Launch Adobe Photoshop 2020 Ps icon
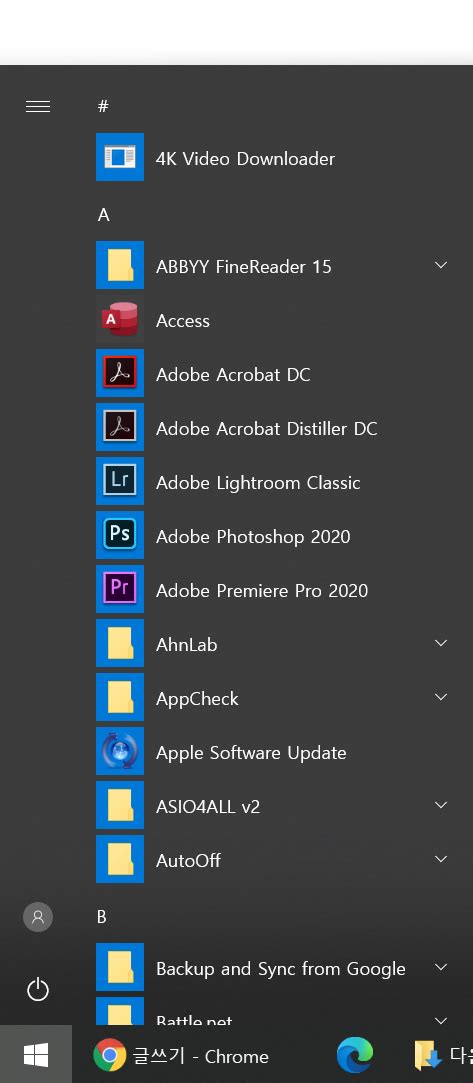 pyautogui.click(x=119, y=535)
